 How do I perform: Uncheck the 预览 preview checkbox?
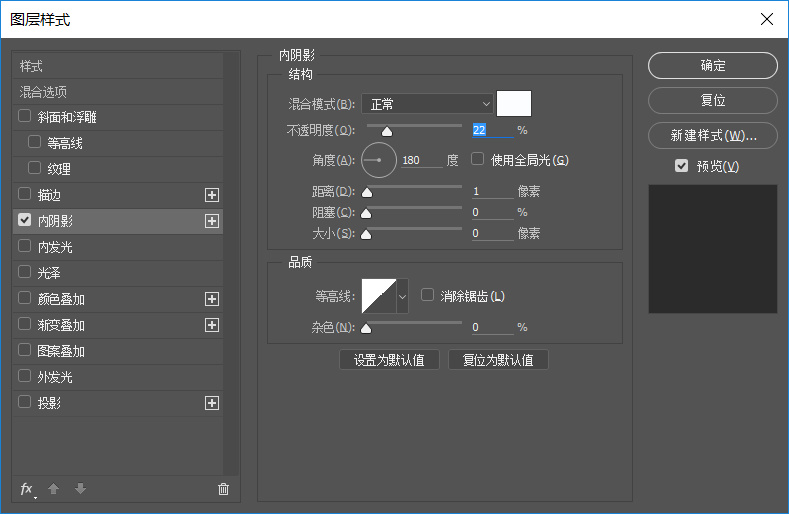(x=682, y=166)
